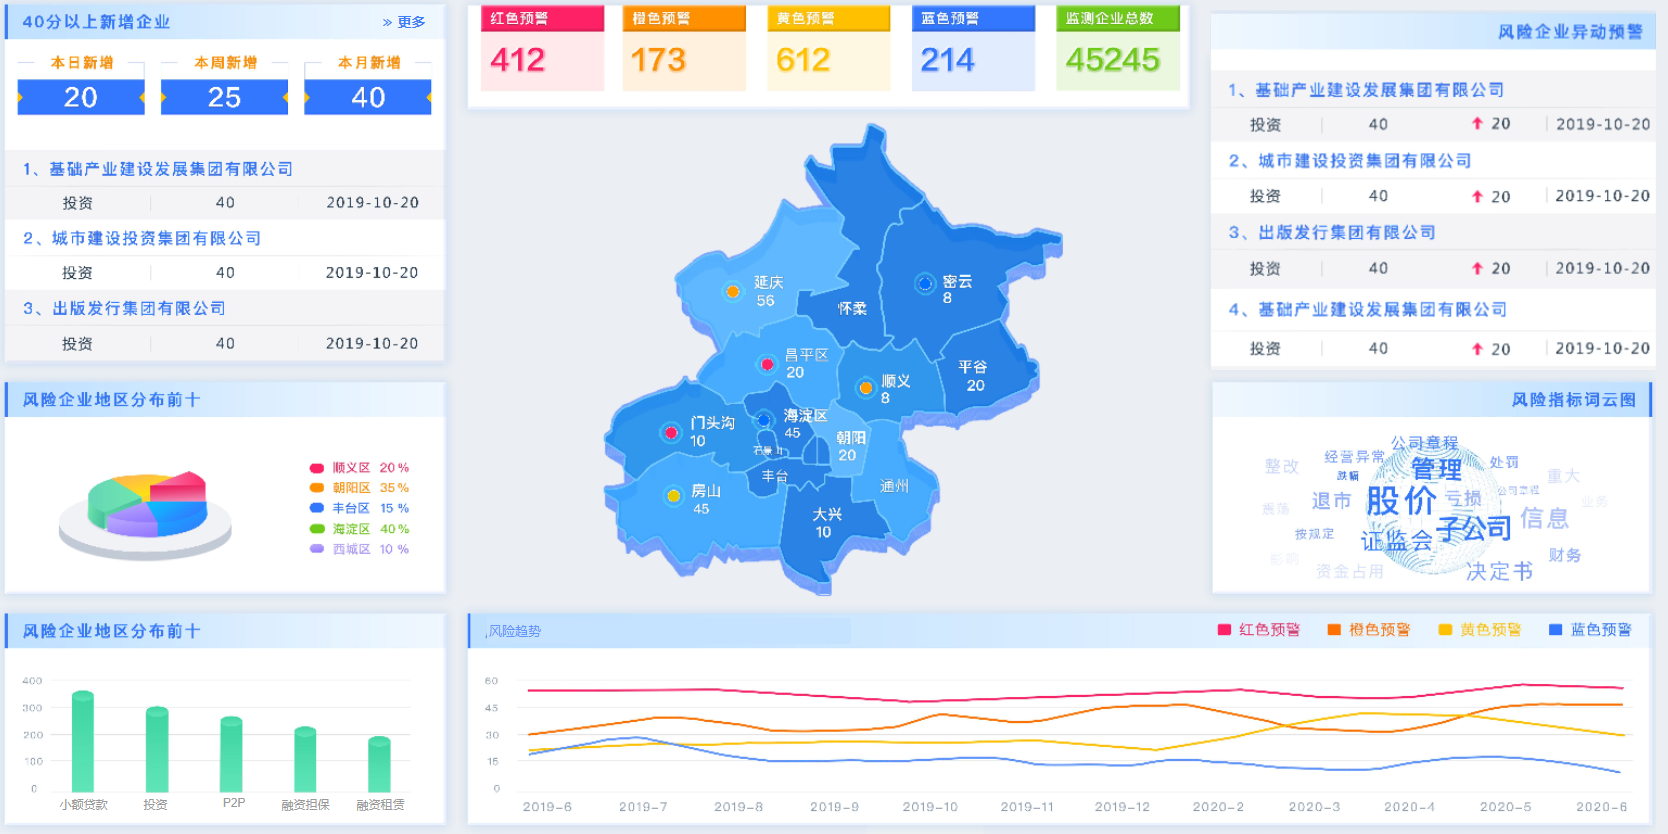Toggle 丰台区 15% pie legend item

coord(359,508)
